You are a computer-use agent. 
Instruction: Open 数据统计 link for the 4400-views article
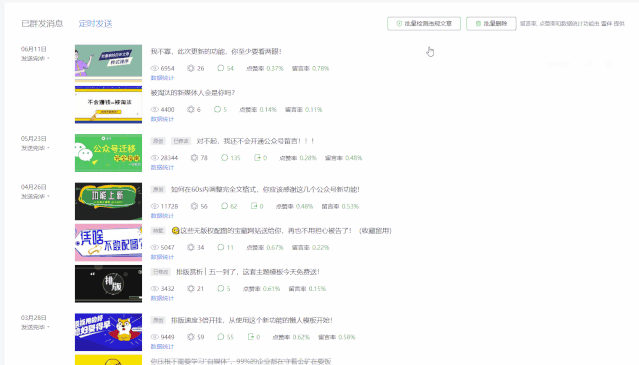click(162, 119)
